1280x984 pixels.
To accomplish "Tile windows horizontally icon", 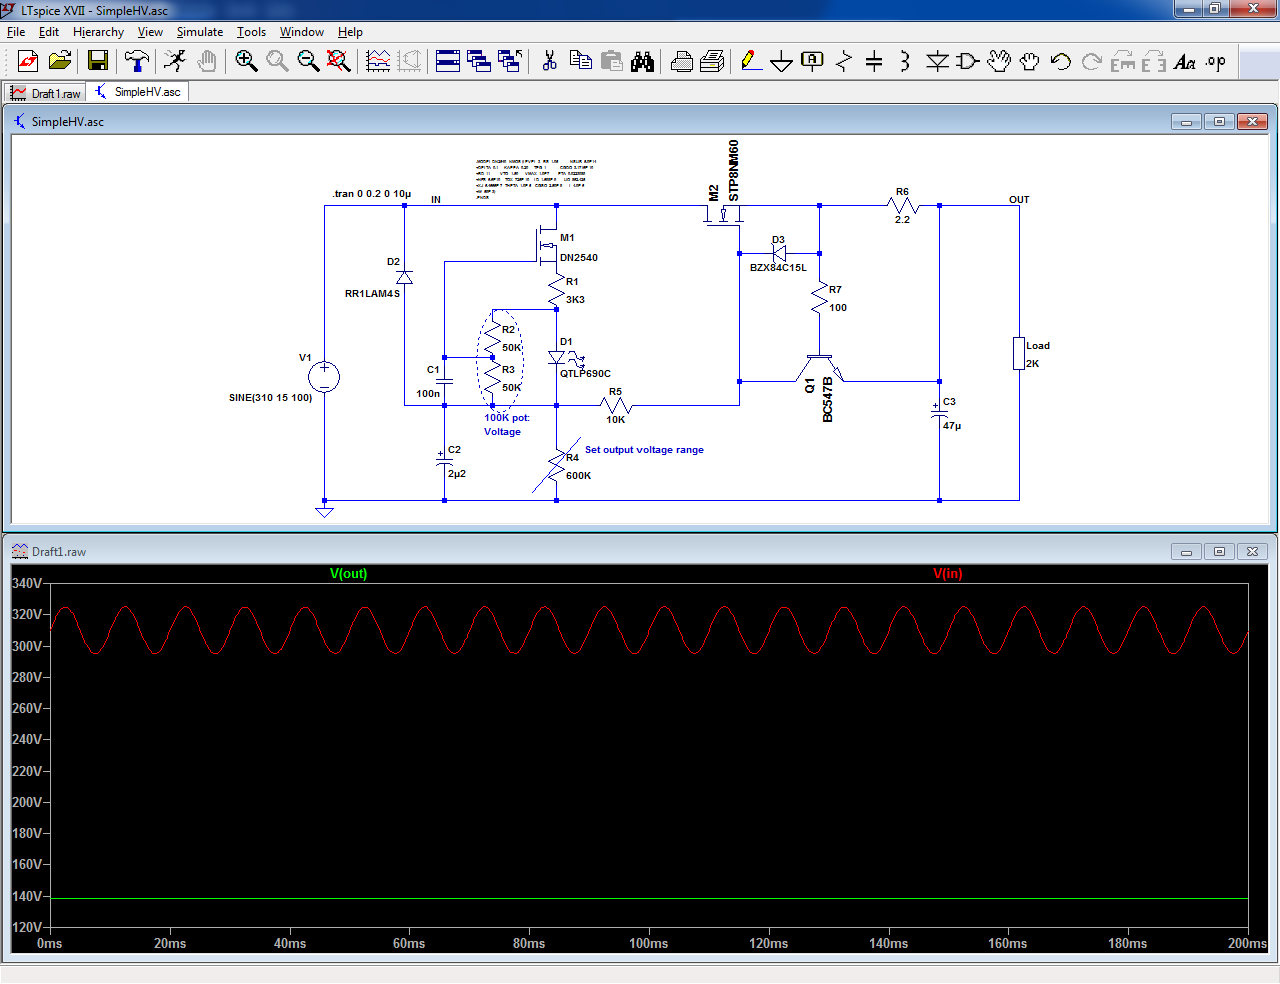I will point(448,61).
